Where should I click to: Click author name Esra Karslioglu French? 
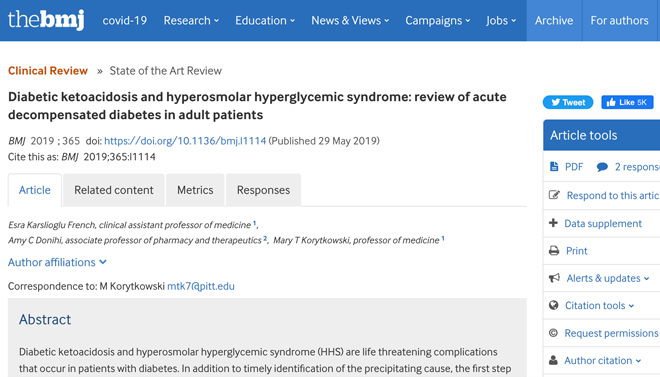[x=52, y=225]
